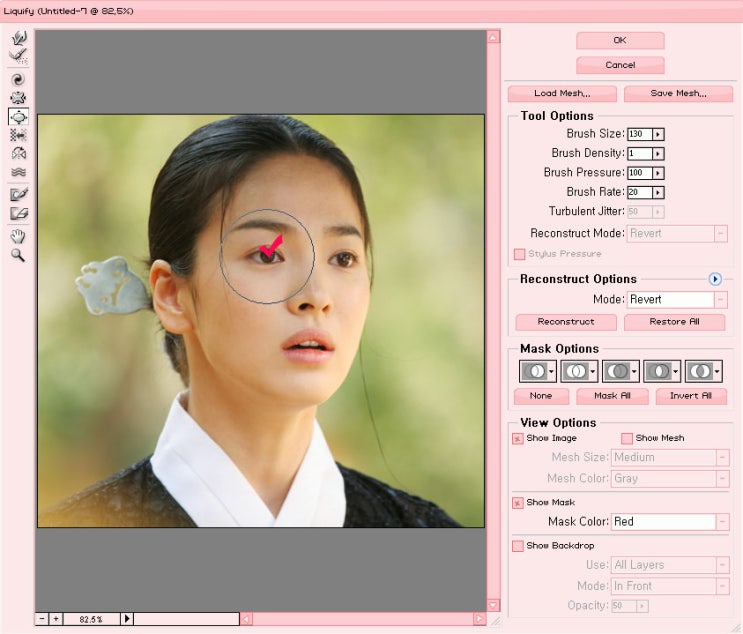Viewport: 743px width, 634px height.
Task: Choose the Pucker tool
Action: [18, 98]
